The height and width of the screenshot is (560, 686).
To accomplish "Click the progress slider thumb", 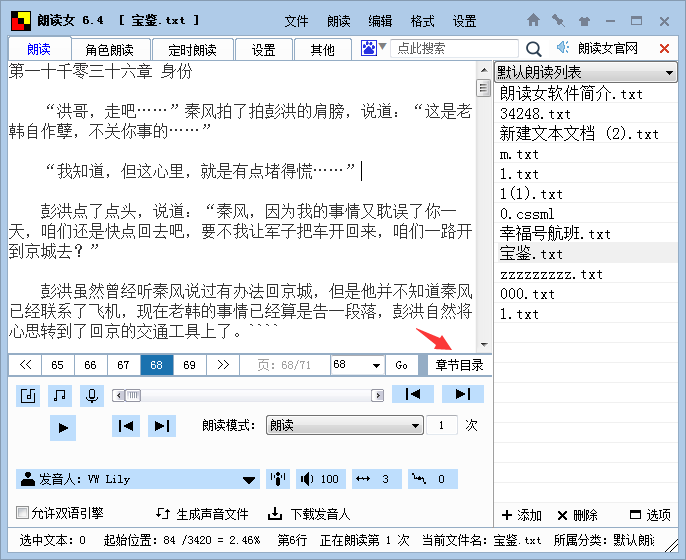I will (x=133, y=396).
